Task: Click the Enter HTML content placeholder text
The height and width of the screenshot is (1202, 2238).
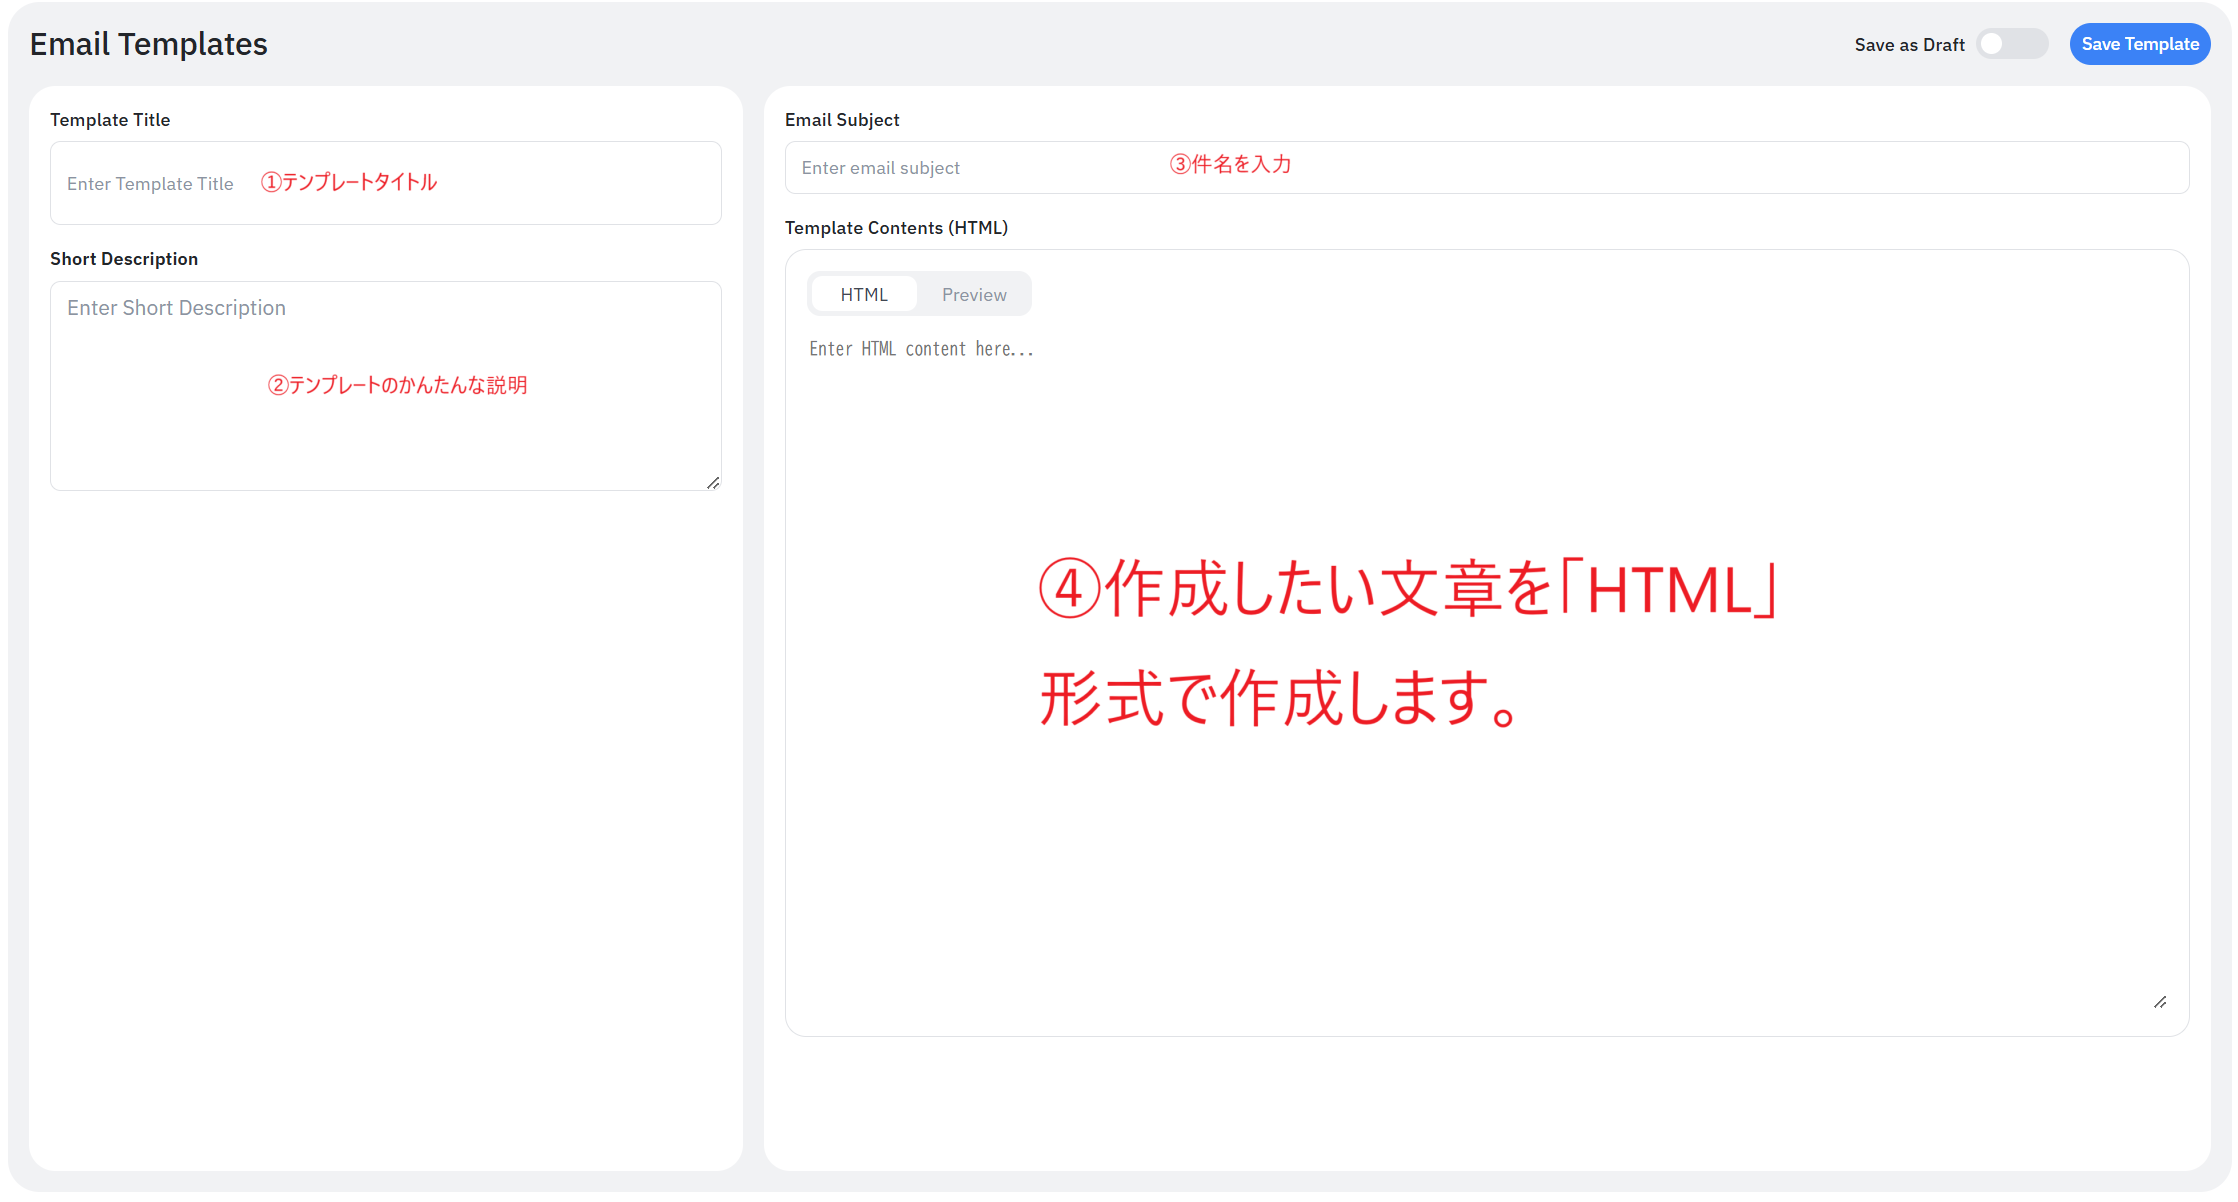Action: (x=921, y=349)
